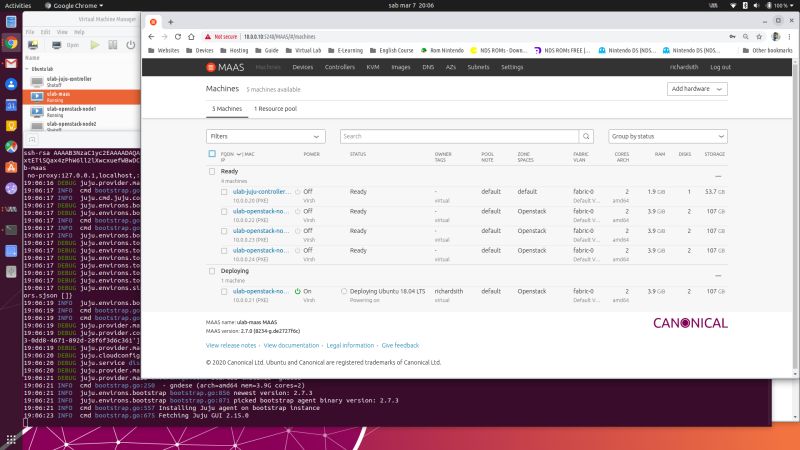Open the Group by status dropdown
The image size is (800, 450).
point(668,136)
